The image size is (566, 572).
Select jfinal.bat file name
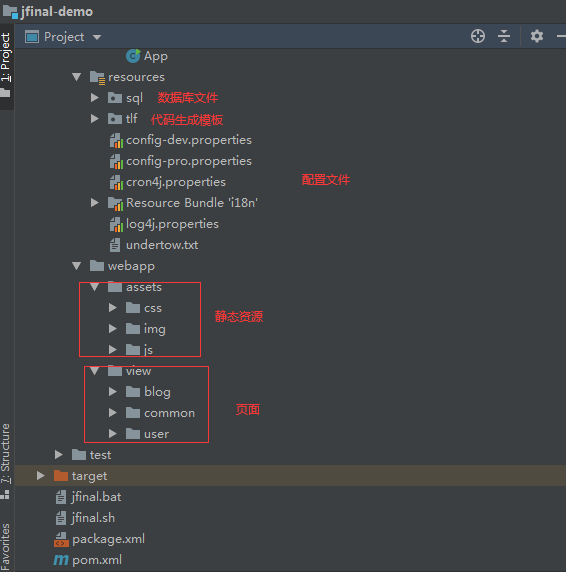(x=96, y=497)
